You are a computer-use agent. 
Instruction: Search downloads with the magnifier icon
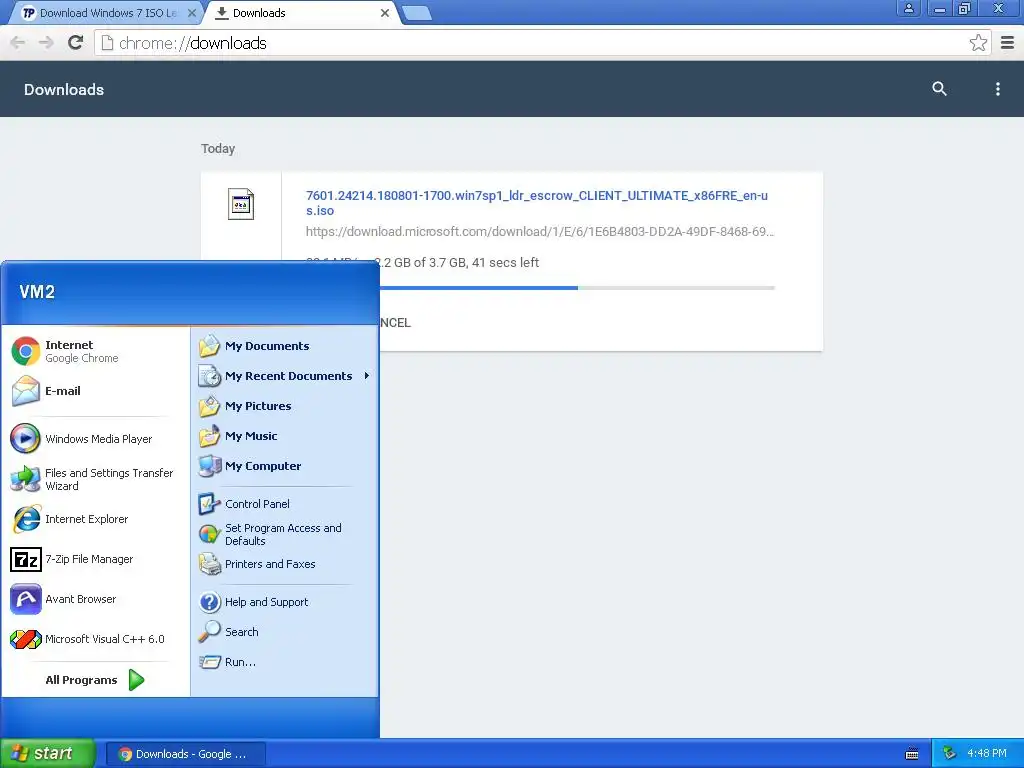tap(939, 89)
